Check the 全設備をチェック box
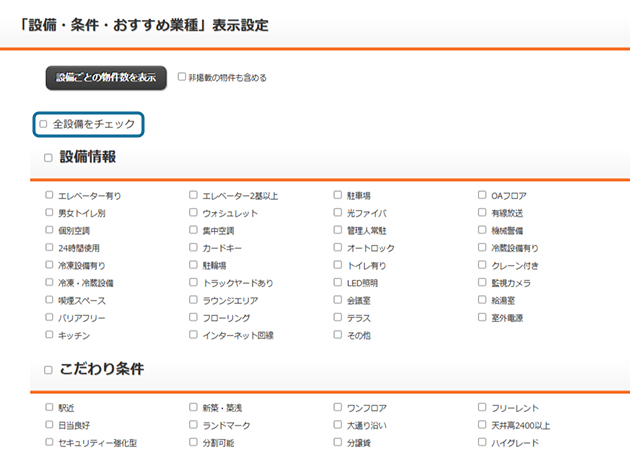 (43, 124)
